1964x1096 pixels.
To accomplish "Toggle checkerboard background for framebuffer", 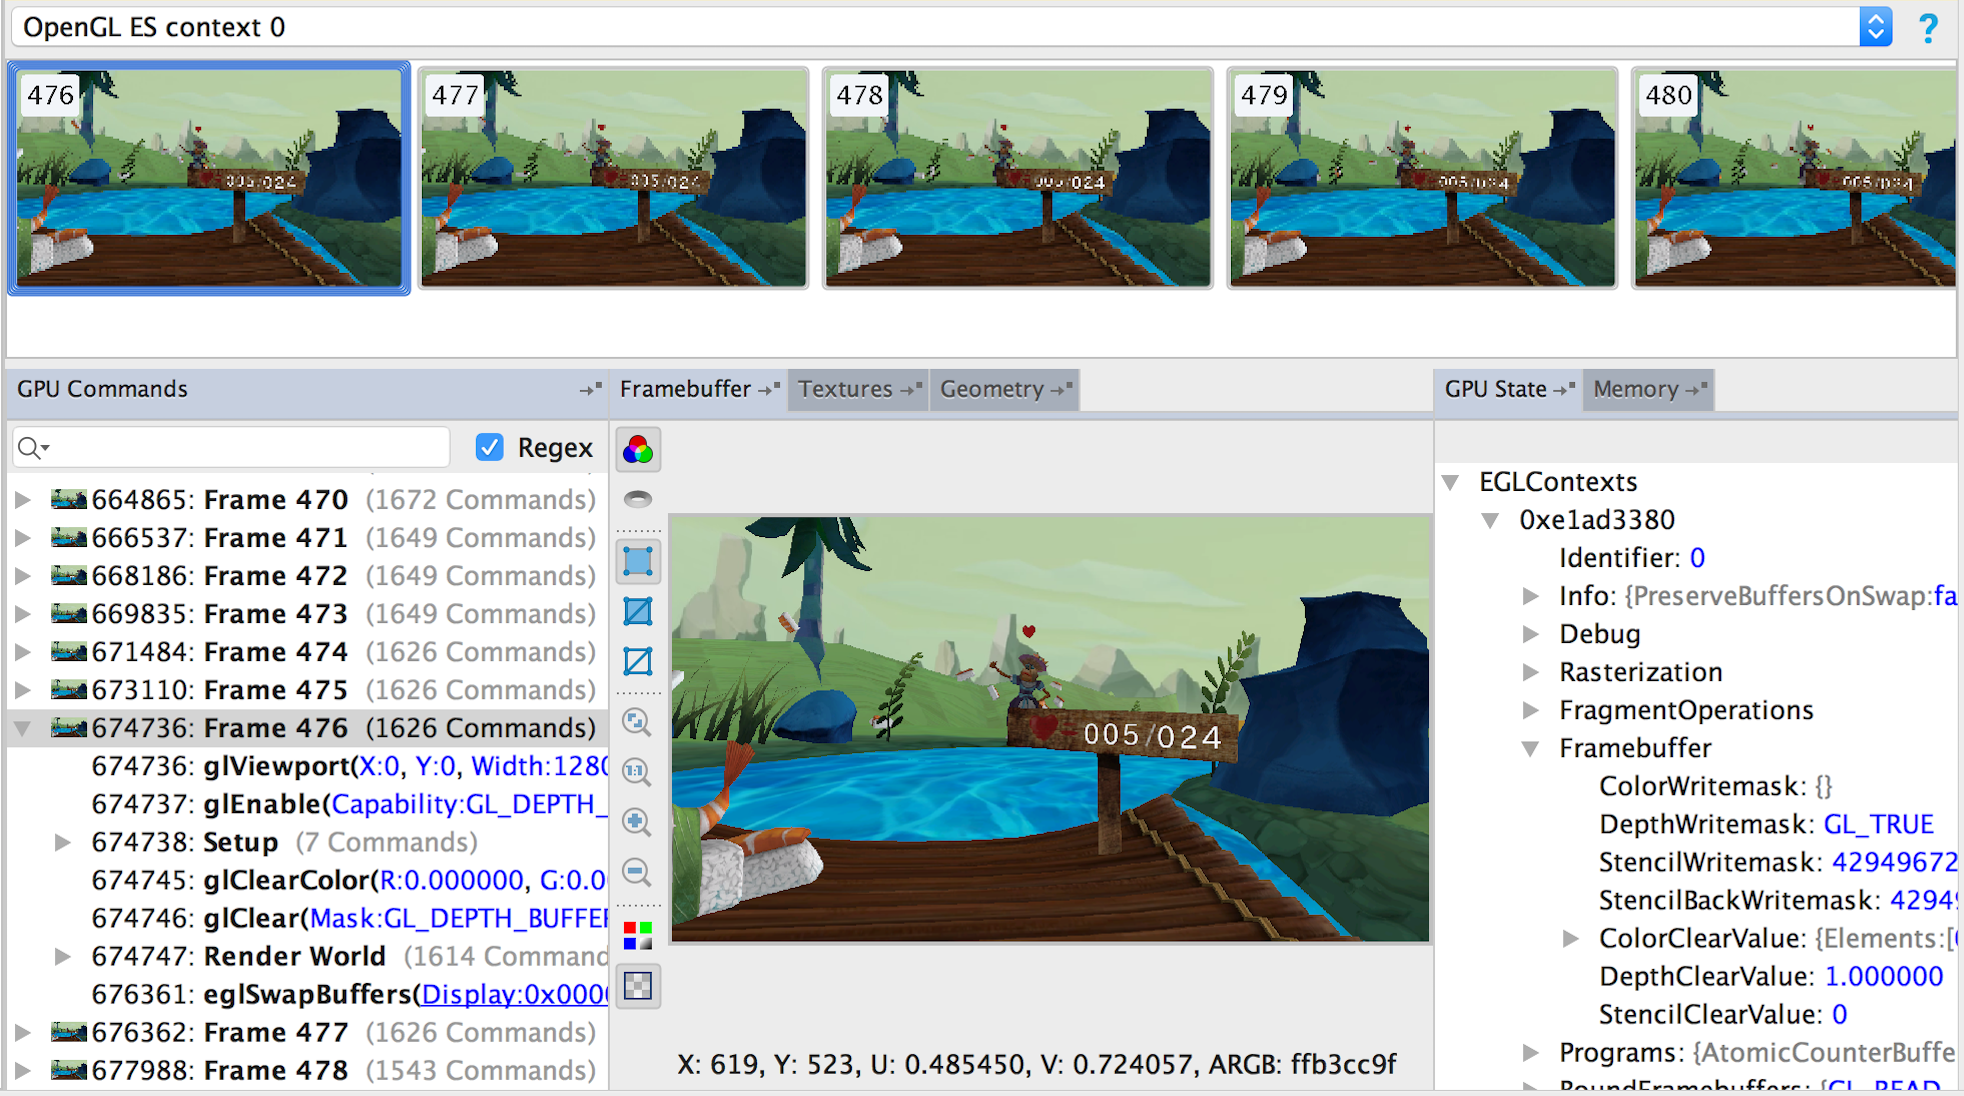I will click(638, 986).
